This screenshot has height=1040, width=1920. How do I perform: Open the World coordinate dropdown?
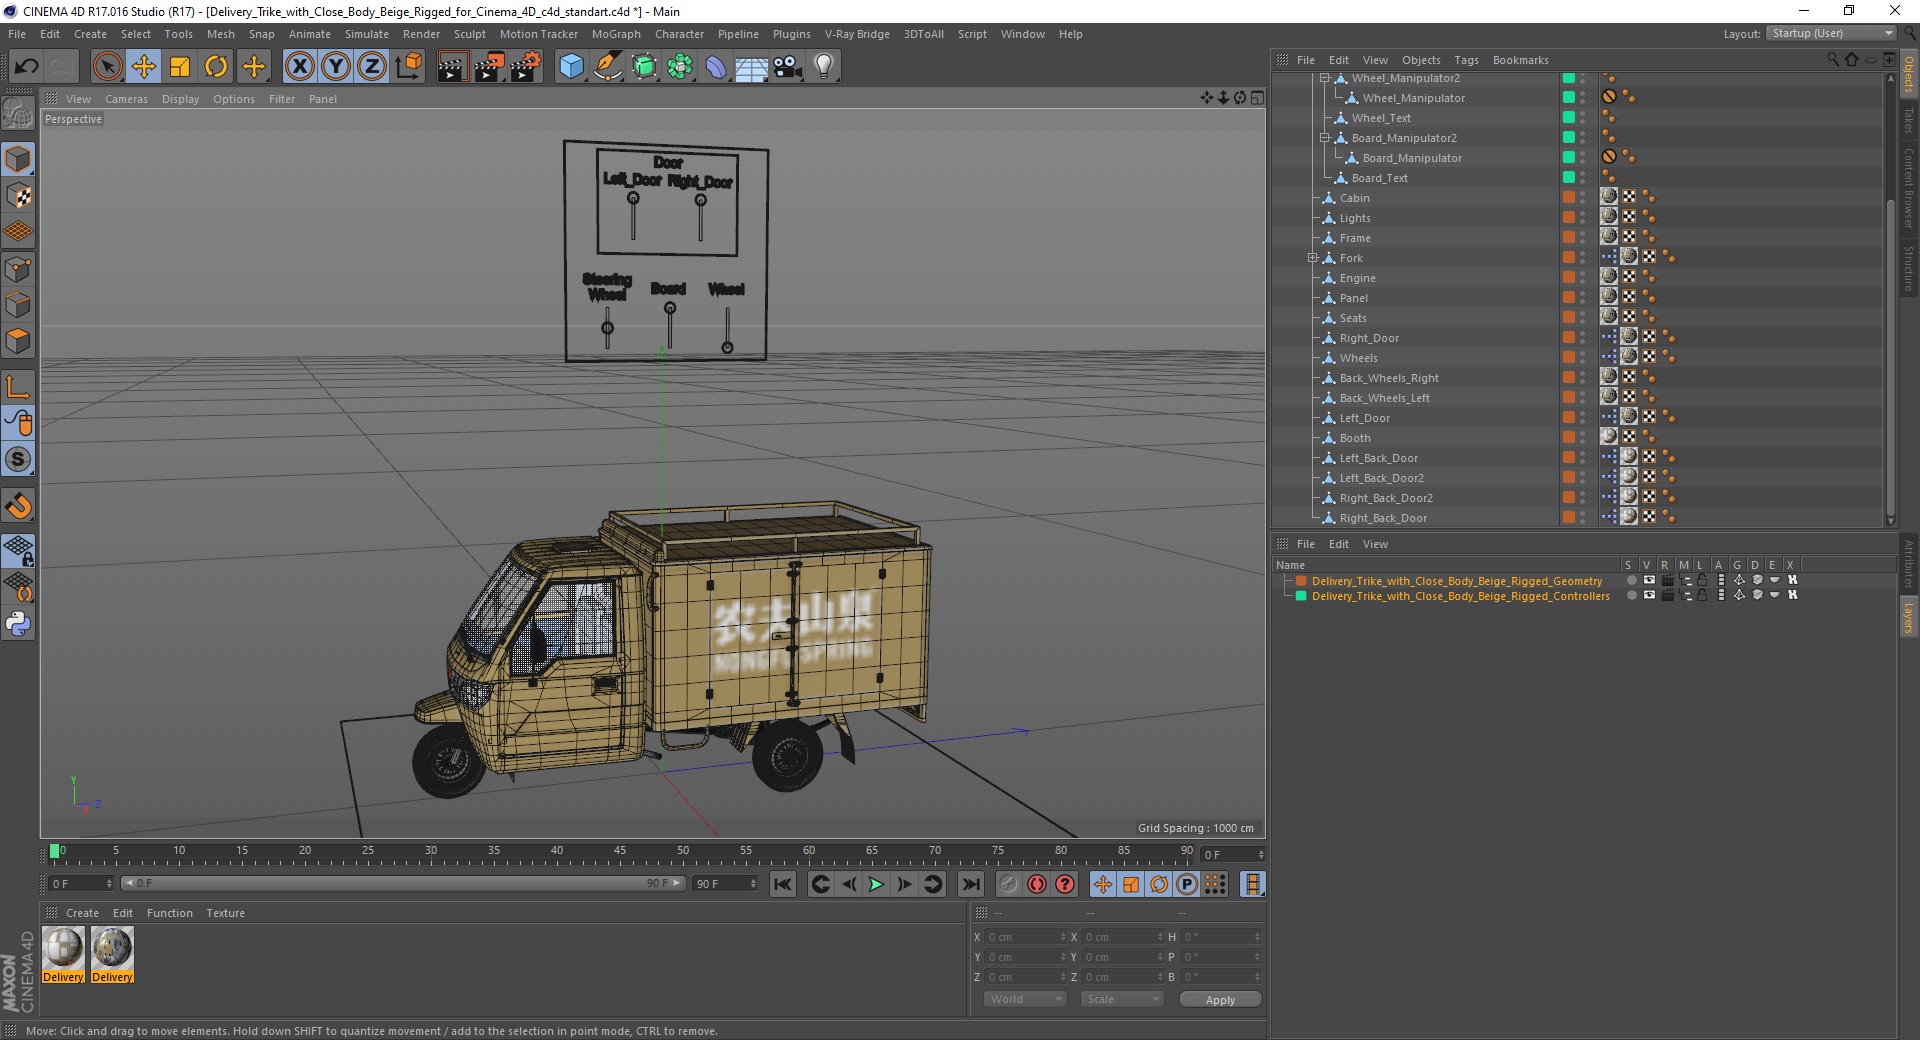[1025, 999]
